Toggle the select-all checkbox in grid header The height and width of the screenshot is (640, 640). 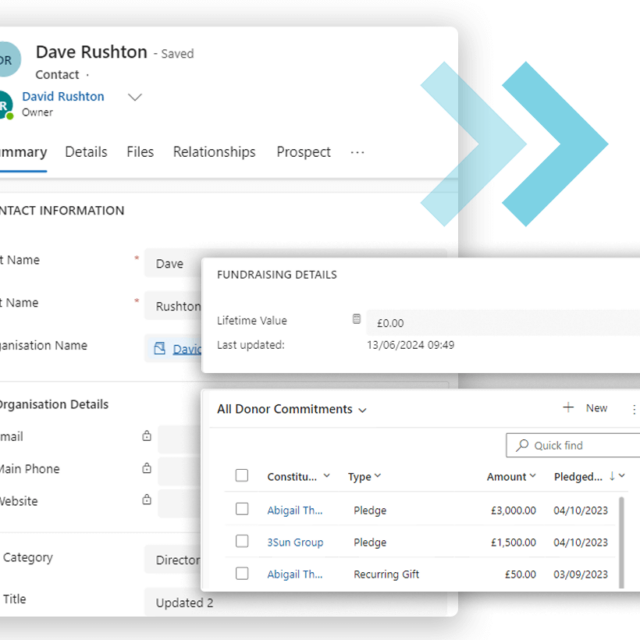(x=242, y=476)
